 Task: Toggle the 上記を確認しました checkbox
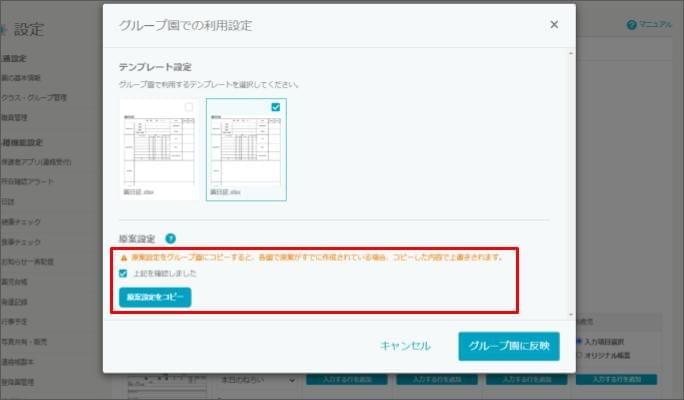124,273
